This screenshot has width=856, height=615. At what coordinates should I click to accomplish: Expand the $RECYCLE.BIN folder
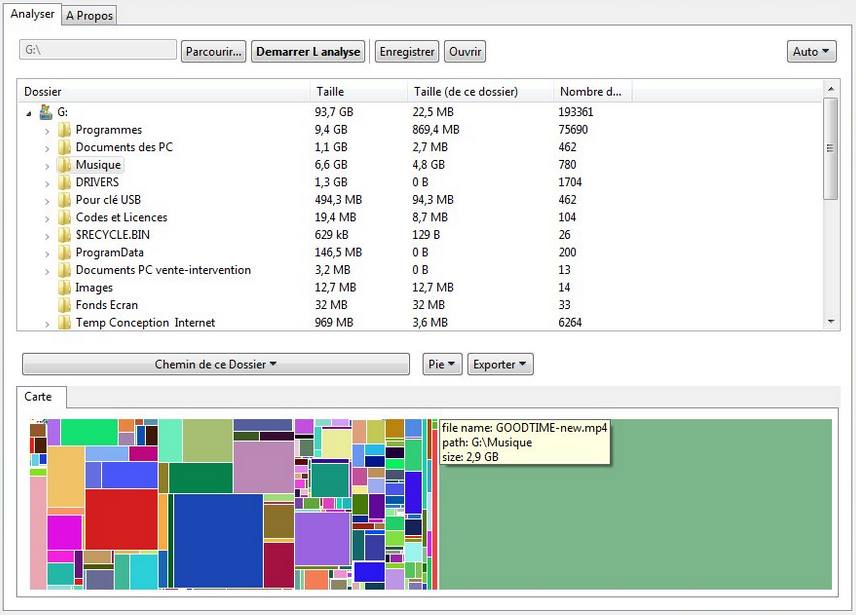[x=47, y=236]
